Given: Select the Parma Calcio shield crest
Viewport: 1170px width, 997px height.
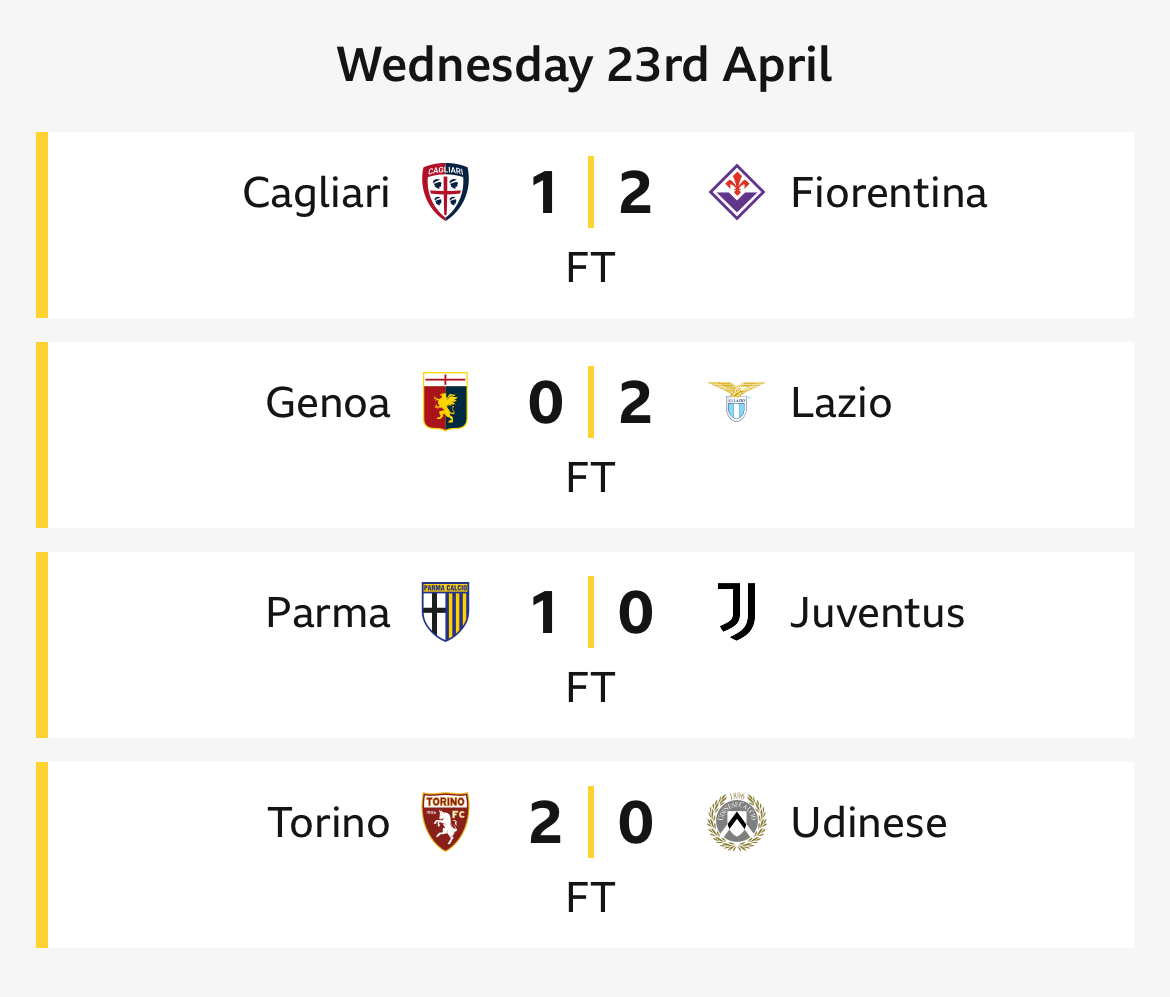Looking at the screenshot, I should (x=445, y=611).
